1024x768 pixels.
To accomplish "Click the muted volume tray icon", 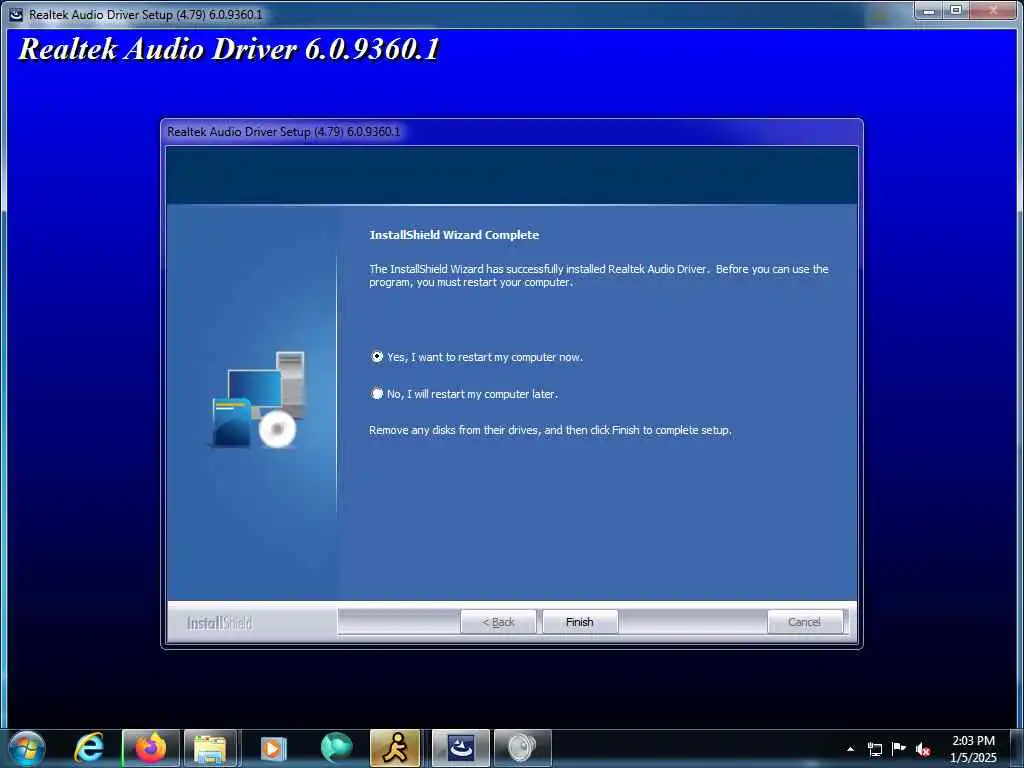I will (923, 749).
